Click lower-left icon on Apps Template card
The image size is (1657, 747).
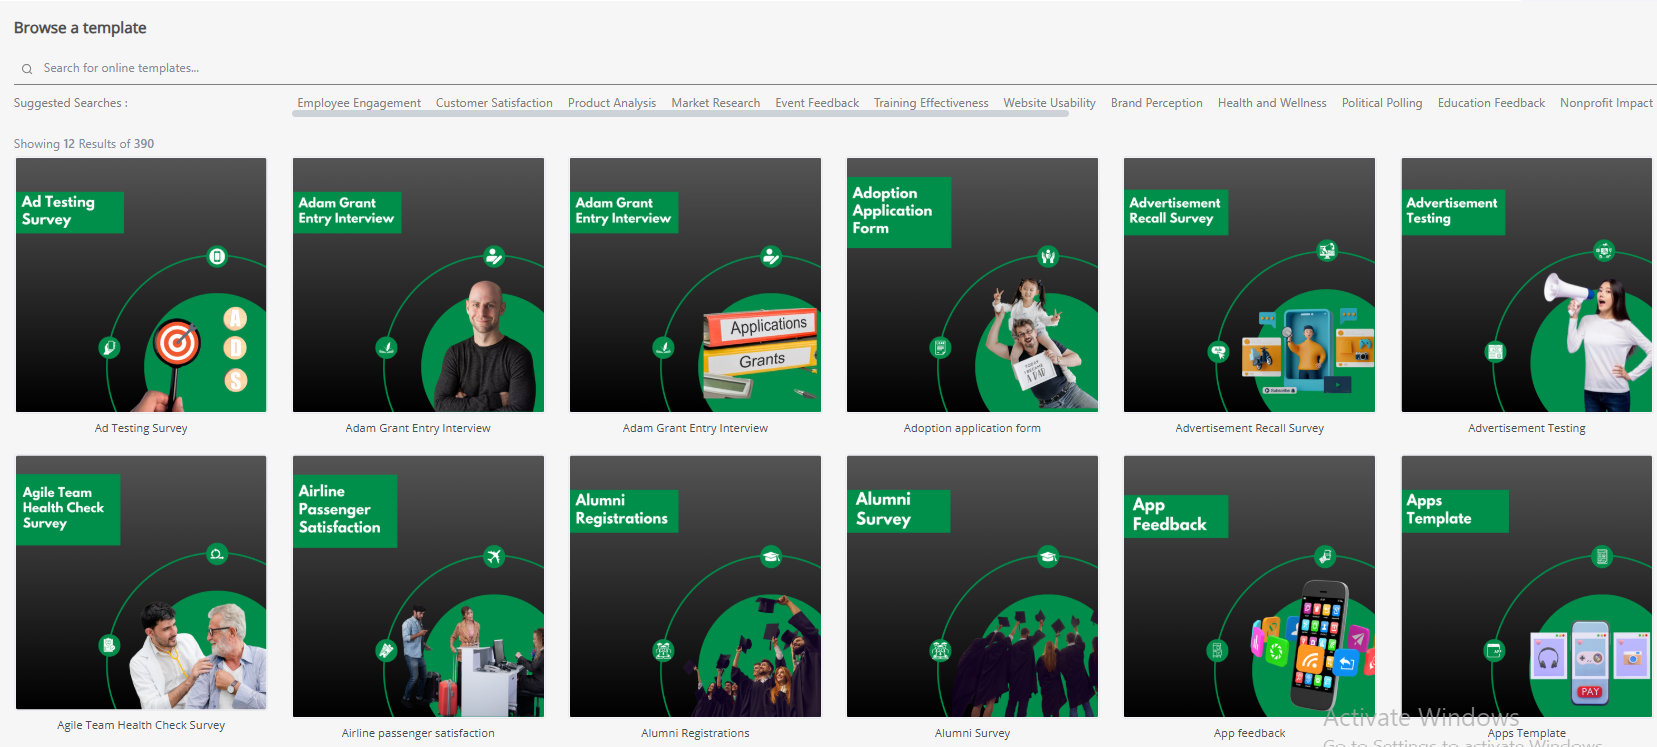(x=1494, y=651)
